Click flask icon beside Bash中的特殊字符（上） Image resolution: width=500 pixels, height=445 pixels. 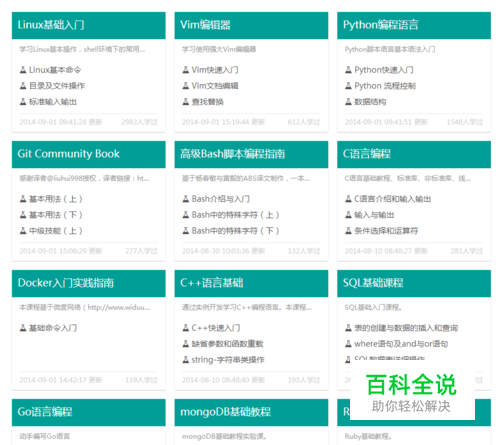click(x=186, y=215)
